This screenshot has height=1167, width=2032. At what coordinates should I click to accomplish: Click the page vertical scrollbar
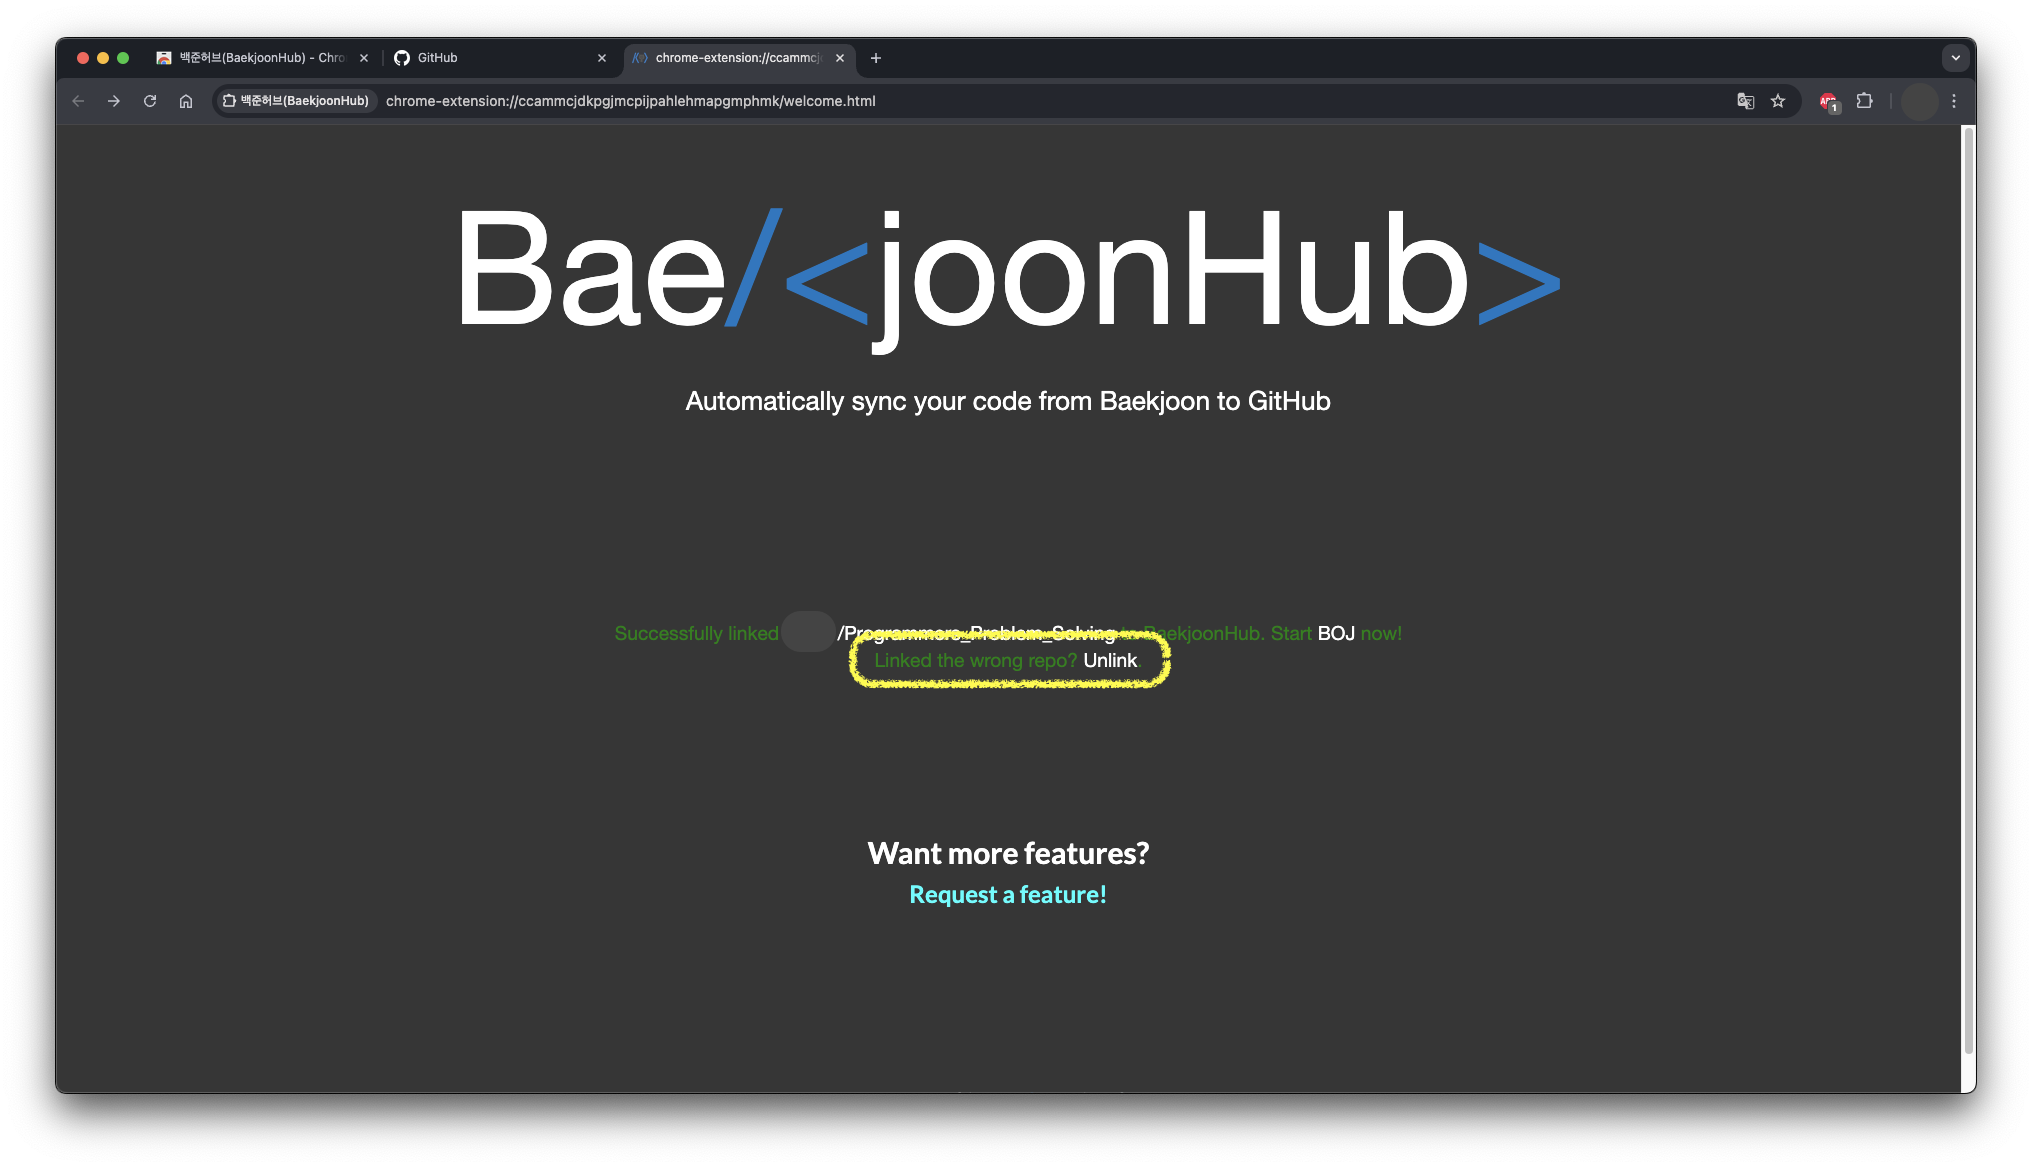1968,590
